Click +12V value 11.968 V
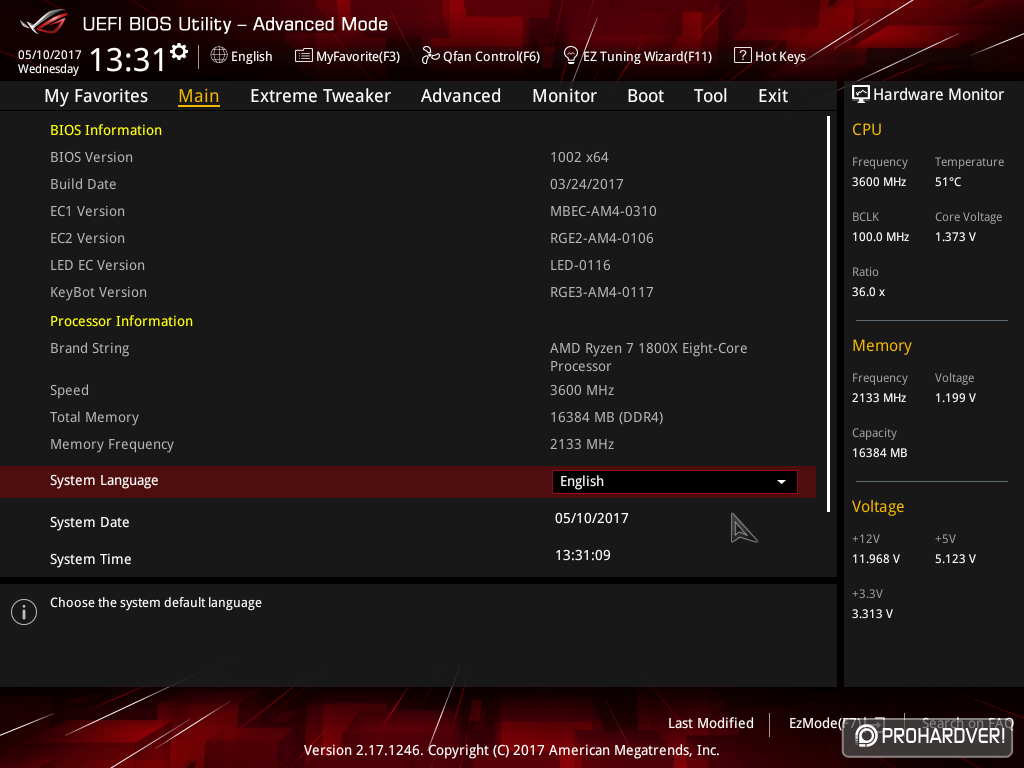This screenshot has height=768, width=1024. pyautogui.click(x=876, y=558)
